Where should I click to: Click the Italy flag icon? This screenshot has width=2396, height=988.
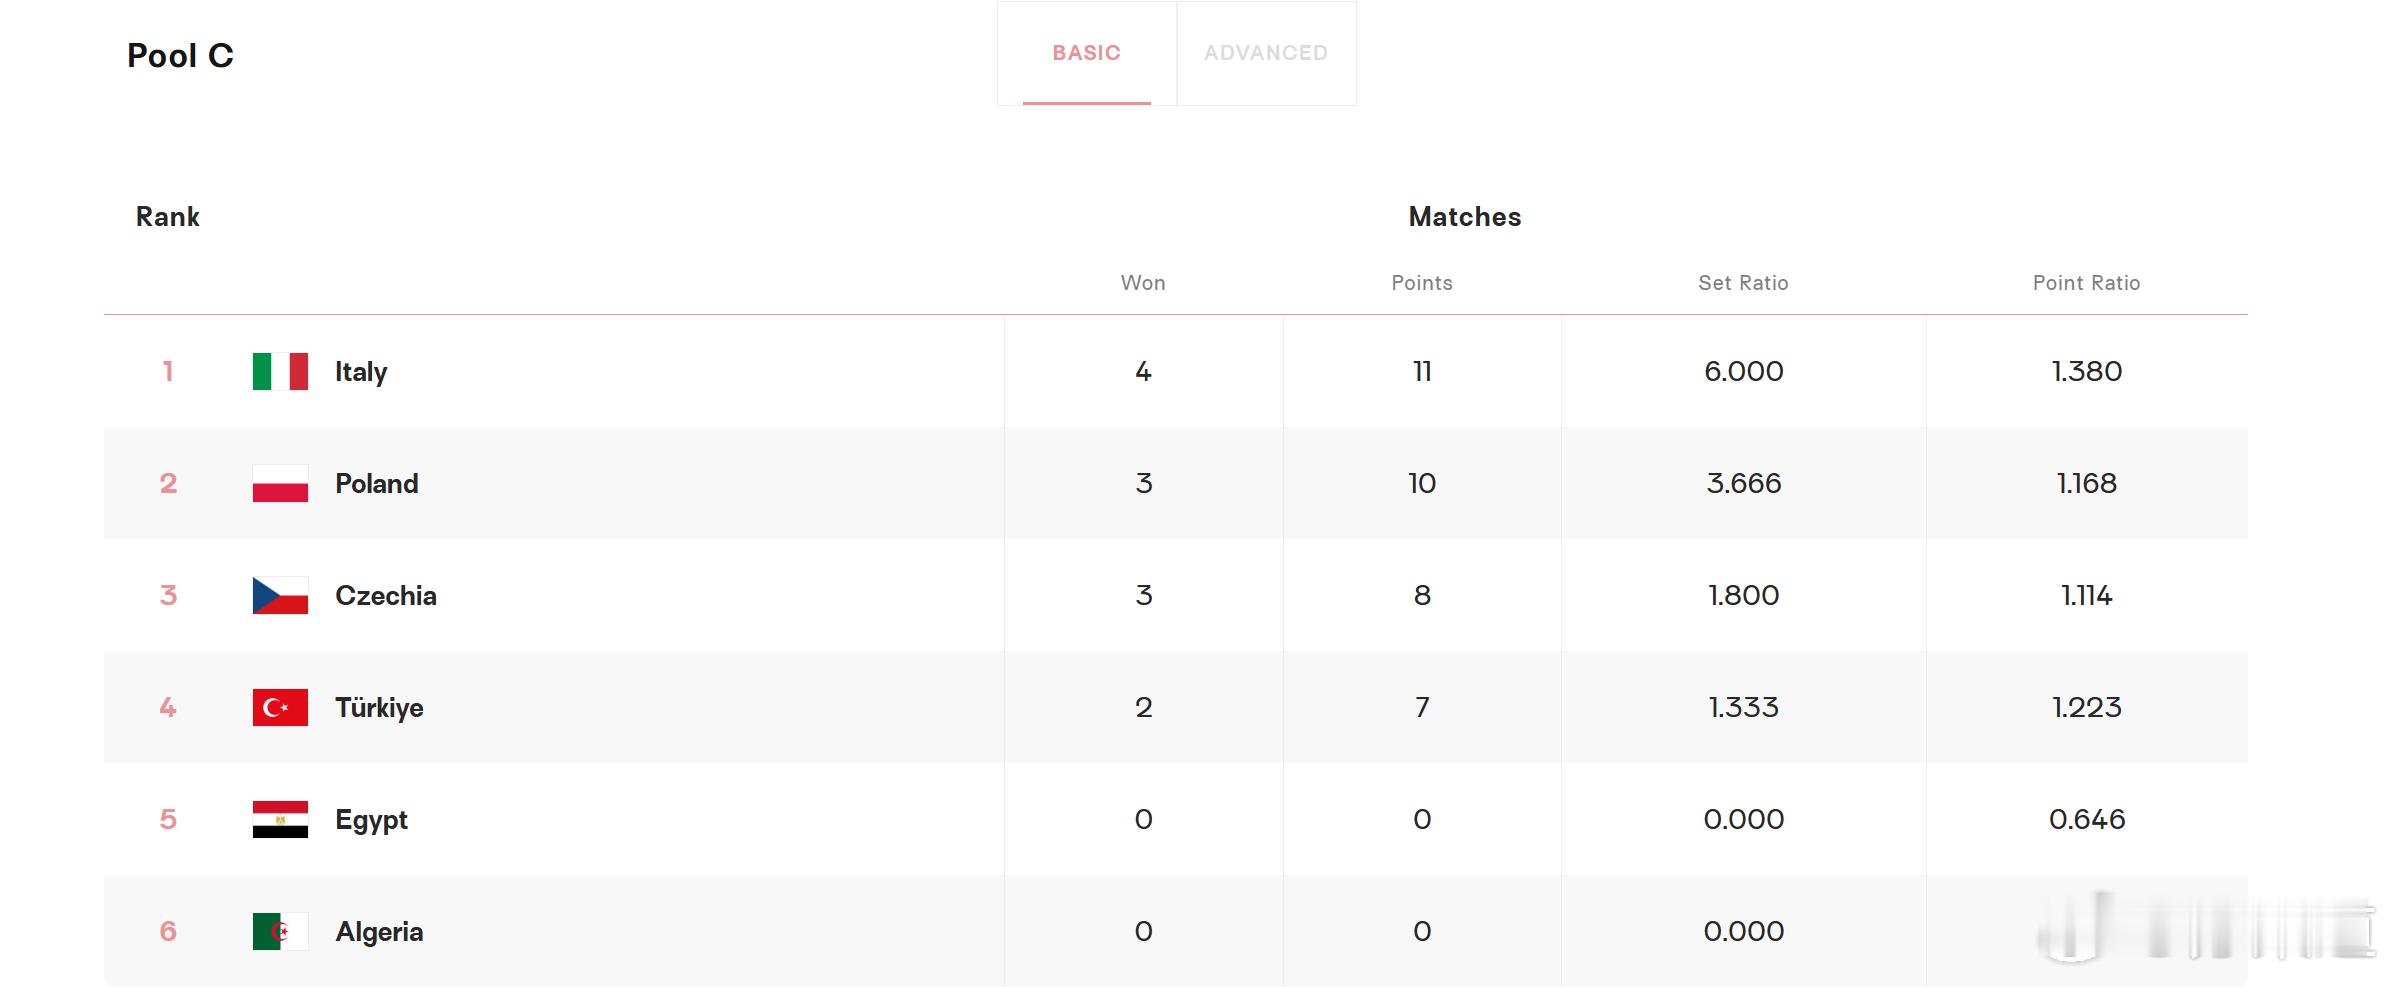280,371
